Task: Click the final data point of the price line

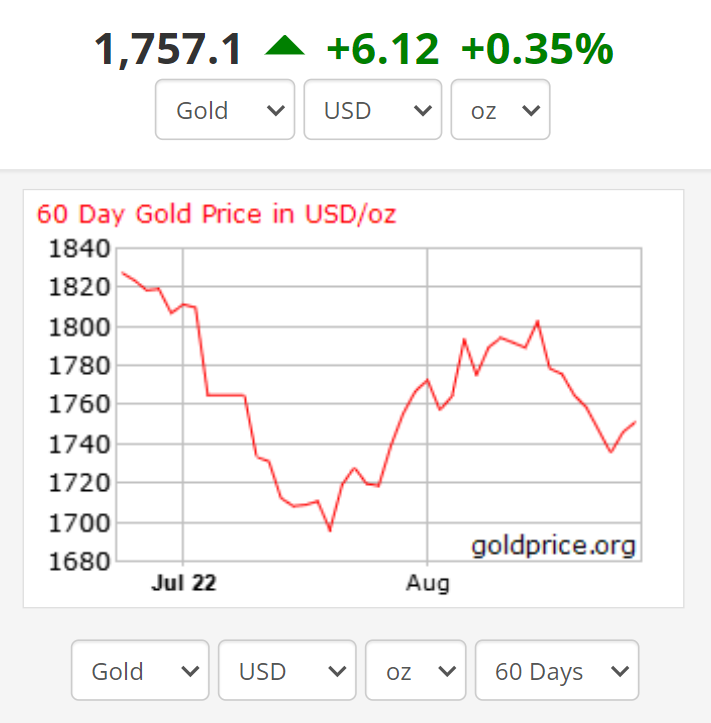Action: pos(635,422)
